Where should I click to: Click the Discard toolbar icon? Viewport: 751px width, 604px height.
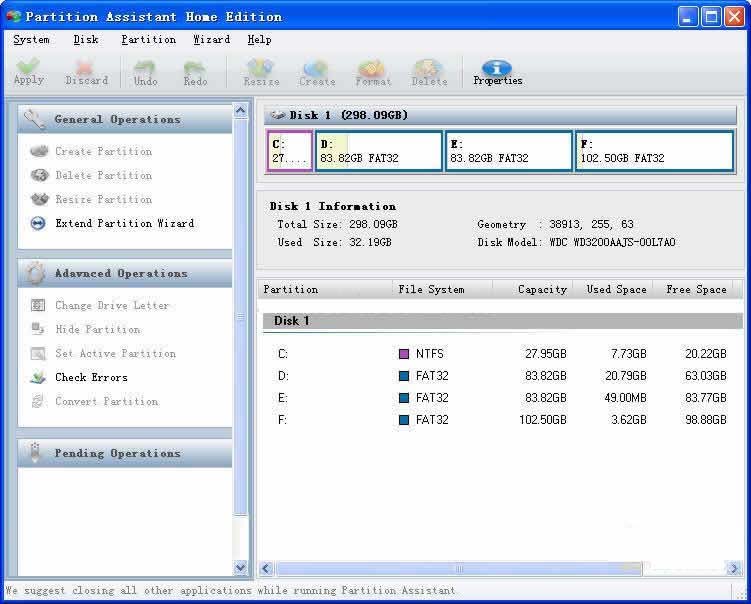click(86, 72)
